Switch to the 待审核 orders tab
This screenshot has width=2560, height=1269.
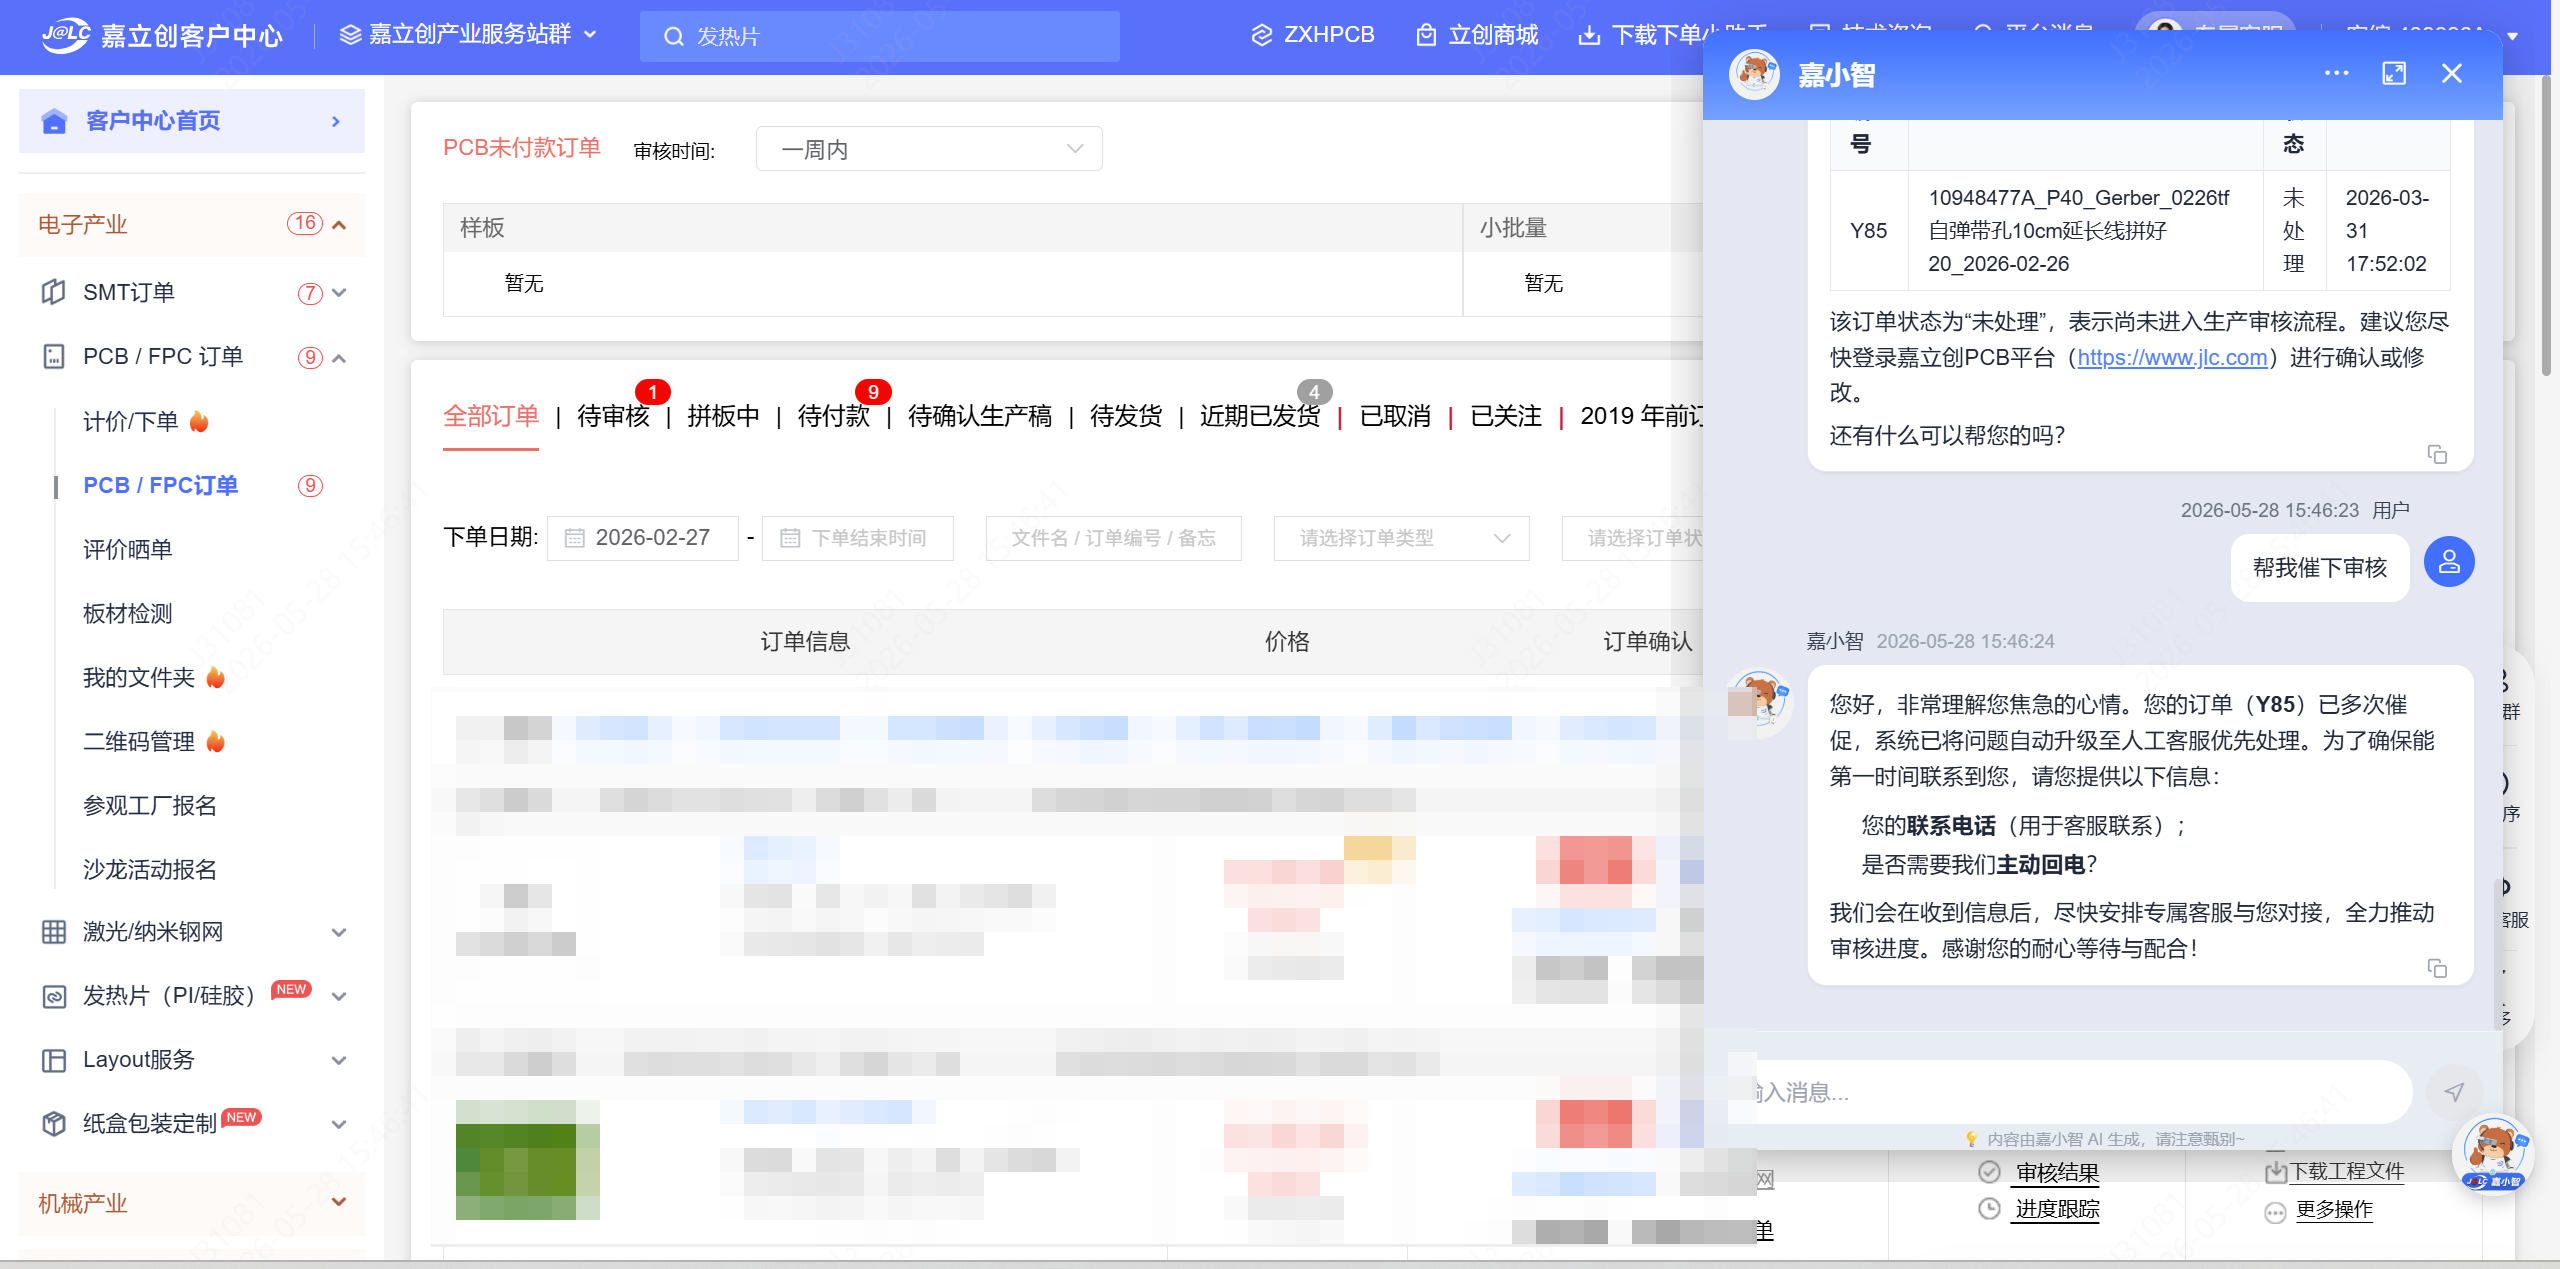pos(613,416)
